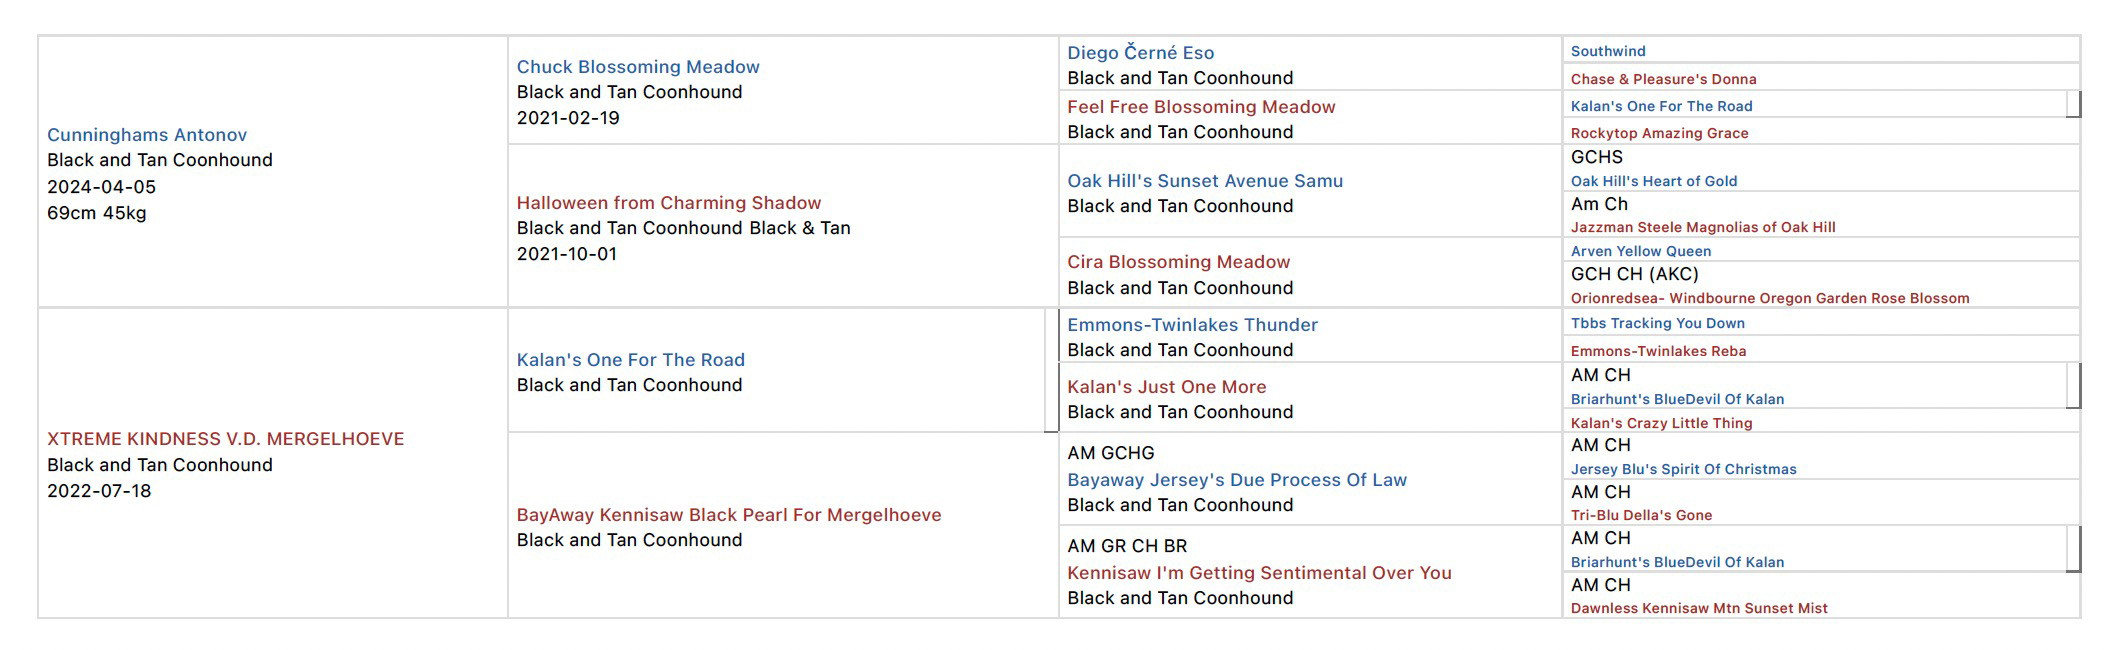Image resolution: width=2108 pixels, height=650 pixels.
Task: Select the Kalan's Just One More link
Action: 1166,387
